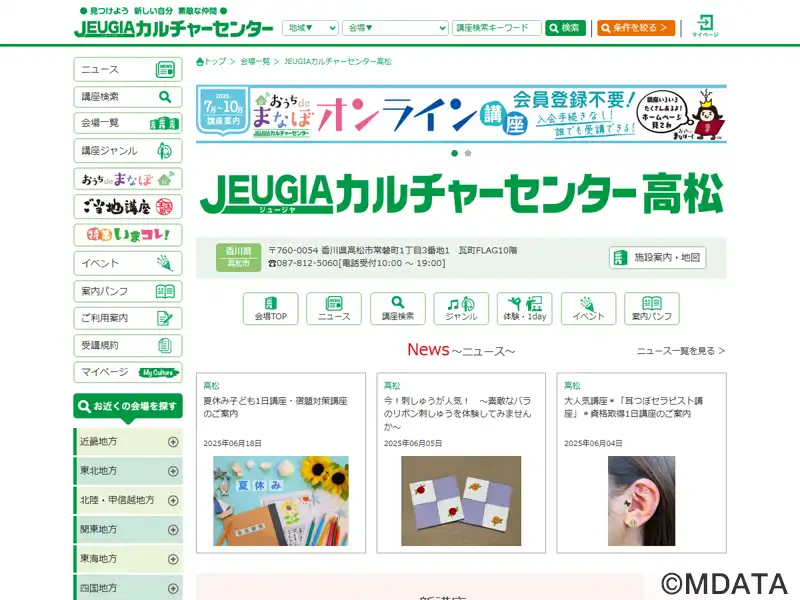Screen dimensions: 800x600
Task: Click the open book icon in 案内パンフ sidebar item
Action: (x=165, y=291)
